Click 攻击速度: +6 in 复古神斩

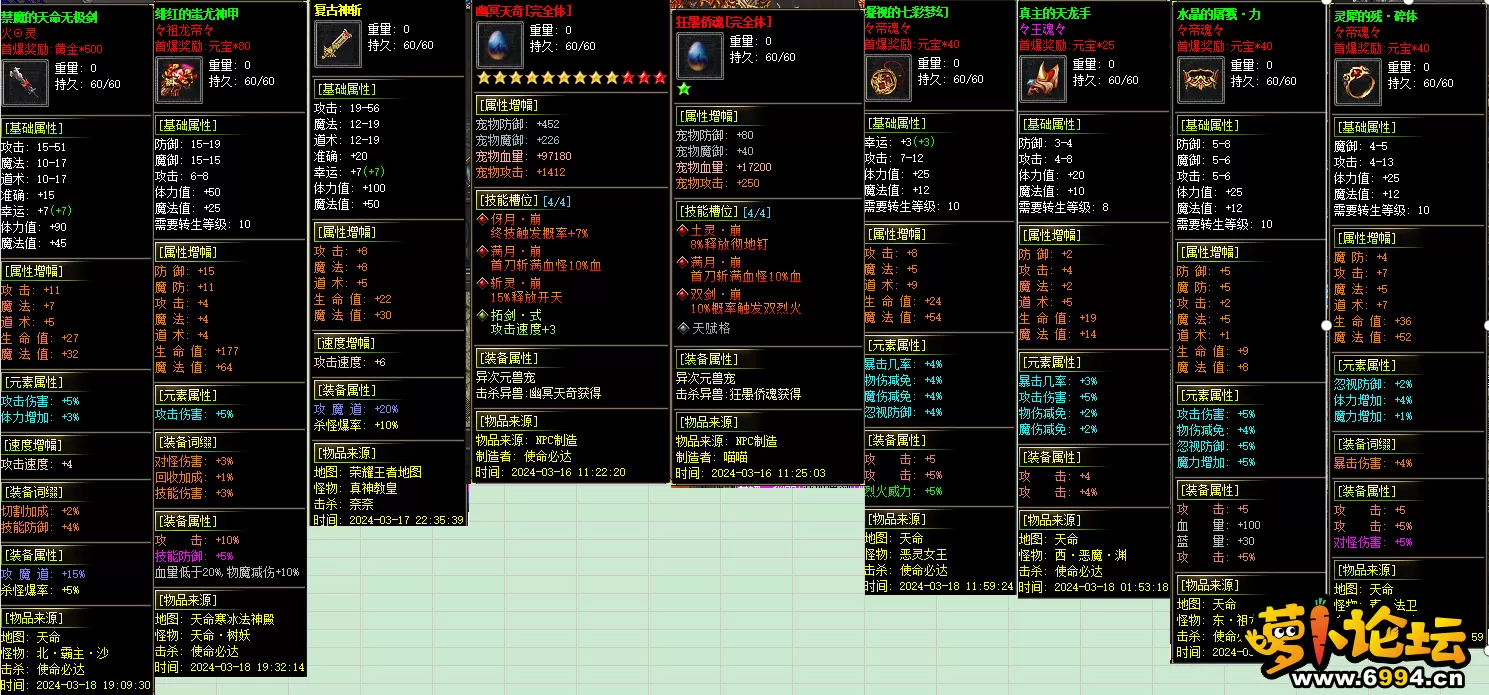(350, 362)
